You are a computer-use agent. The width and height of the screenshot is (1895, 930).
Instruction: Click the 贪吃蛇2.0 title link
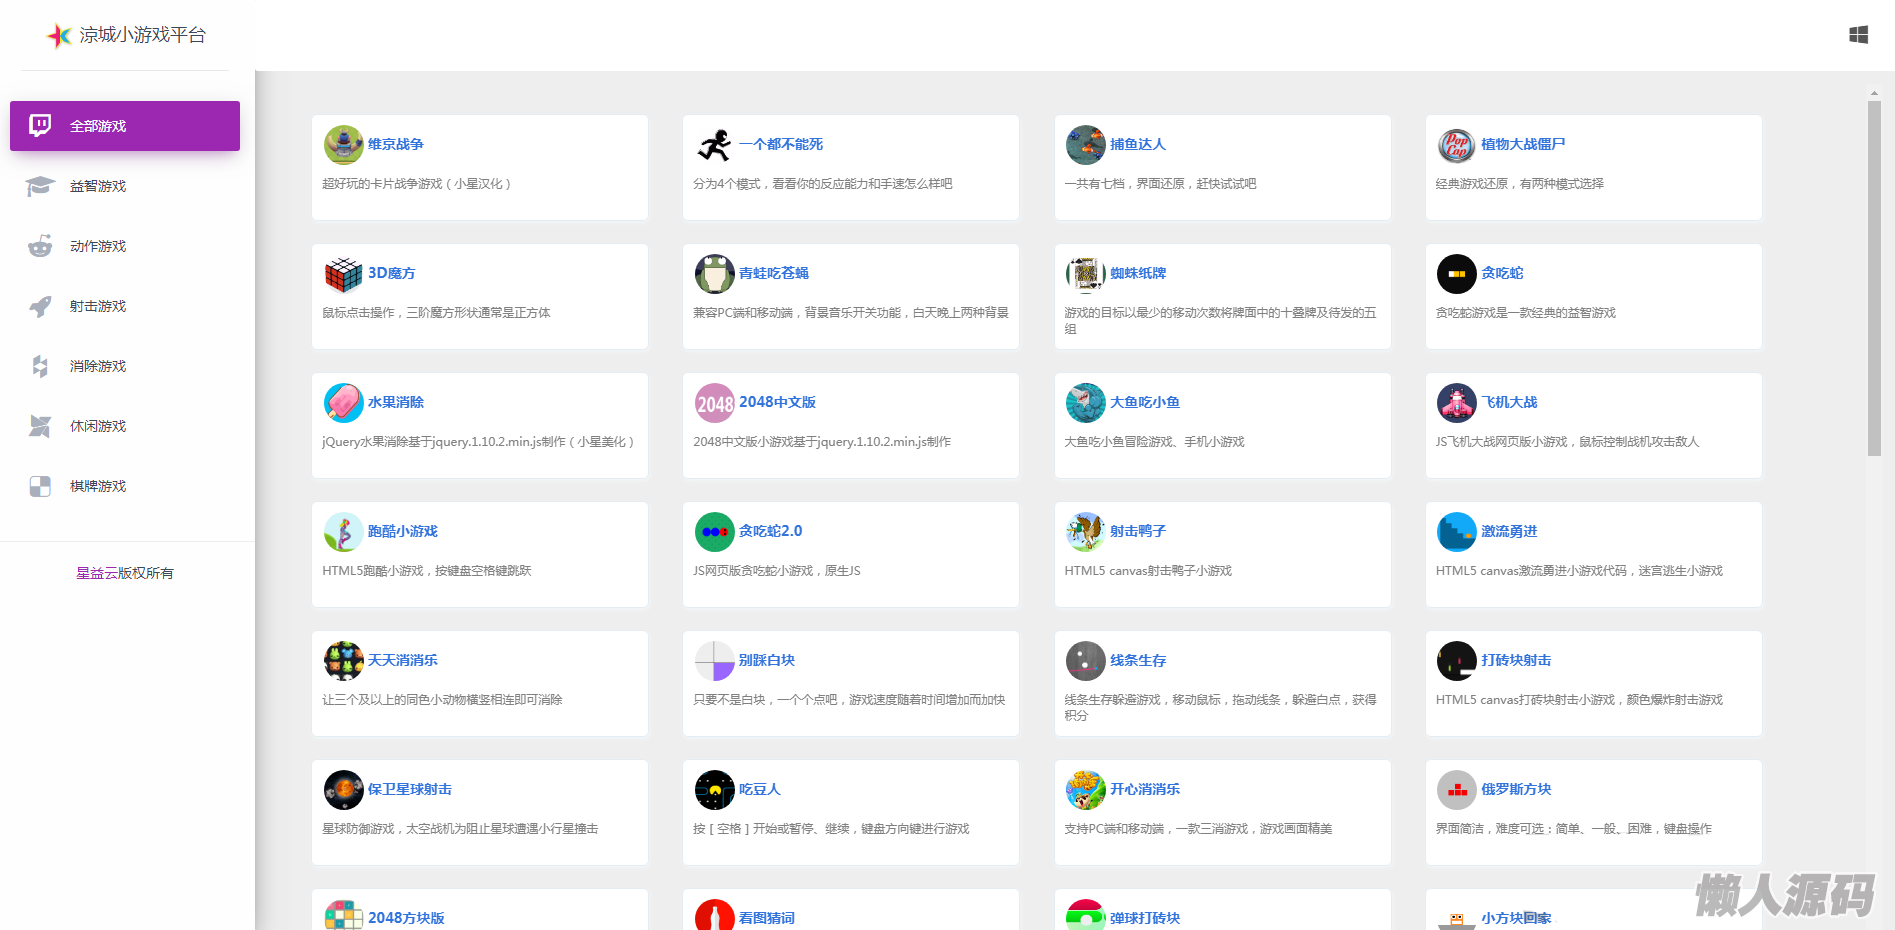[x=770, y=531]
